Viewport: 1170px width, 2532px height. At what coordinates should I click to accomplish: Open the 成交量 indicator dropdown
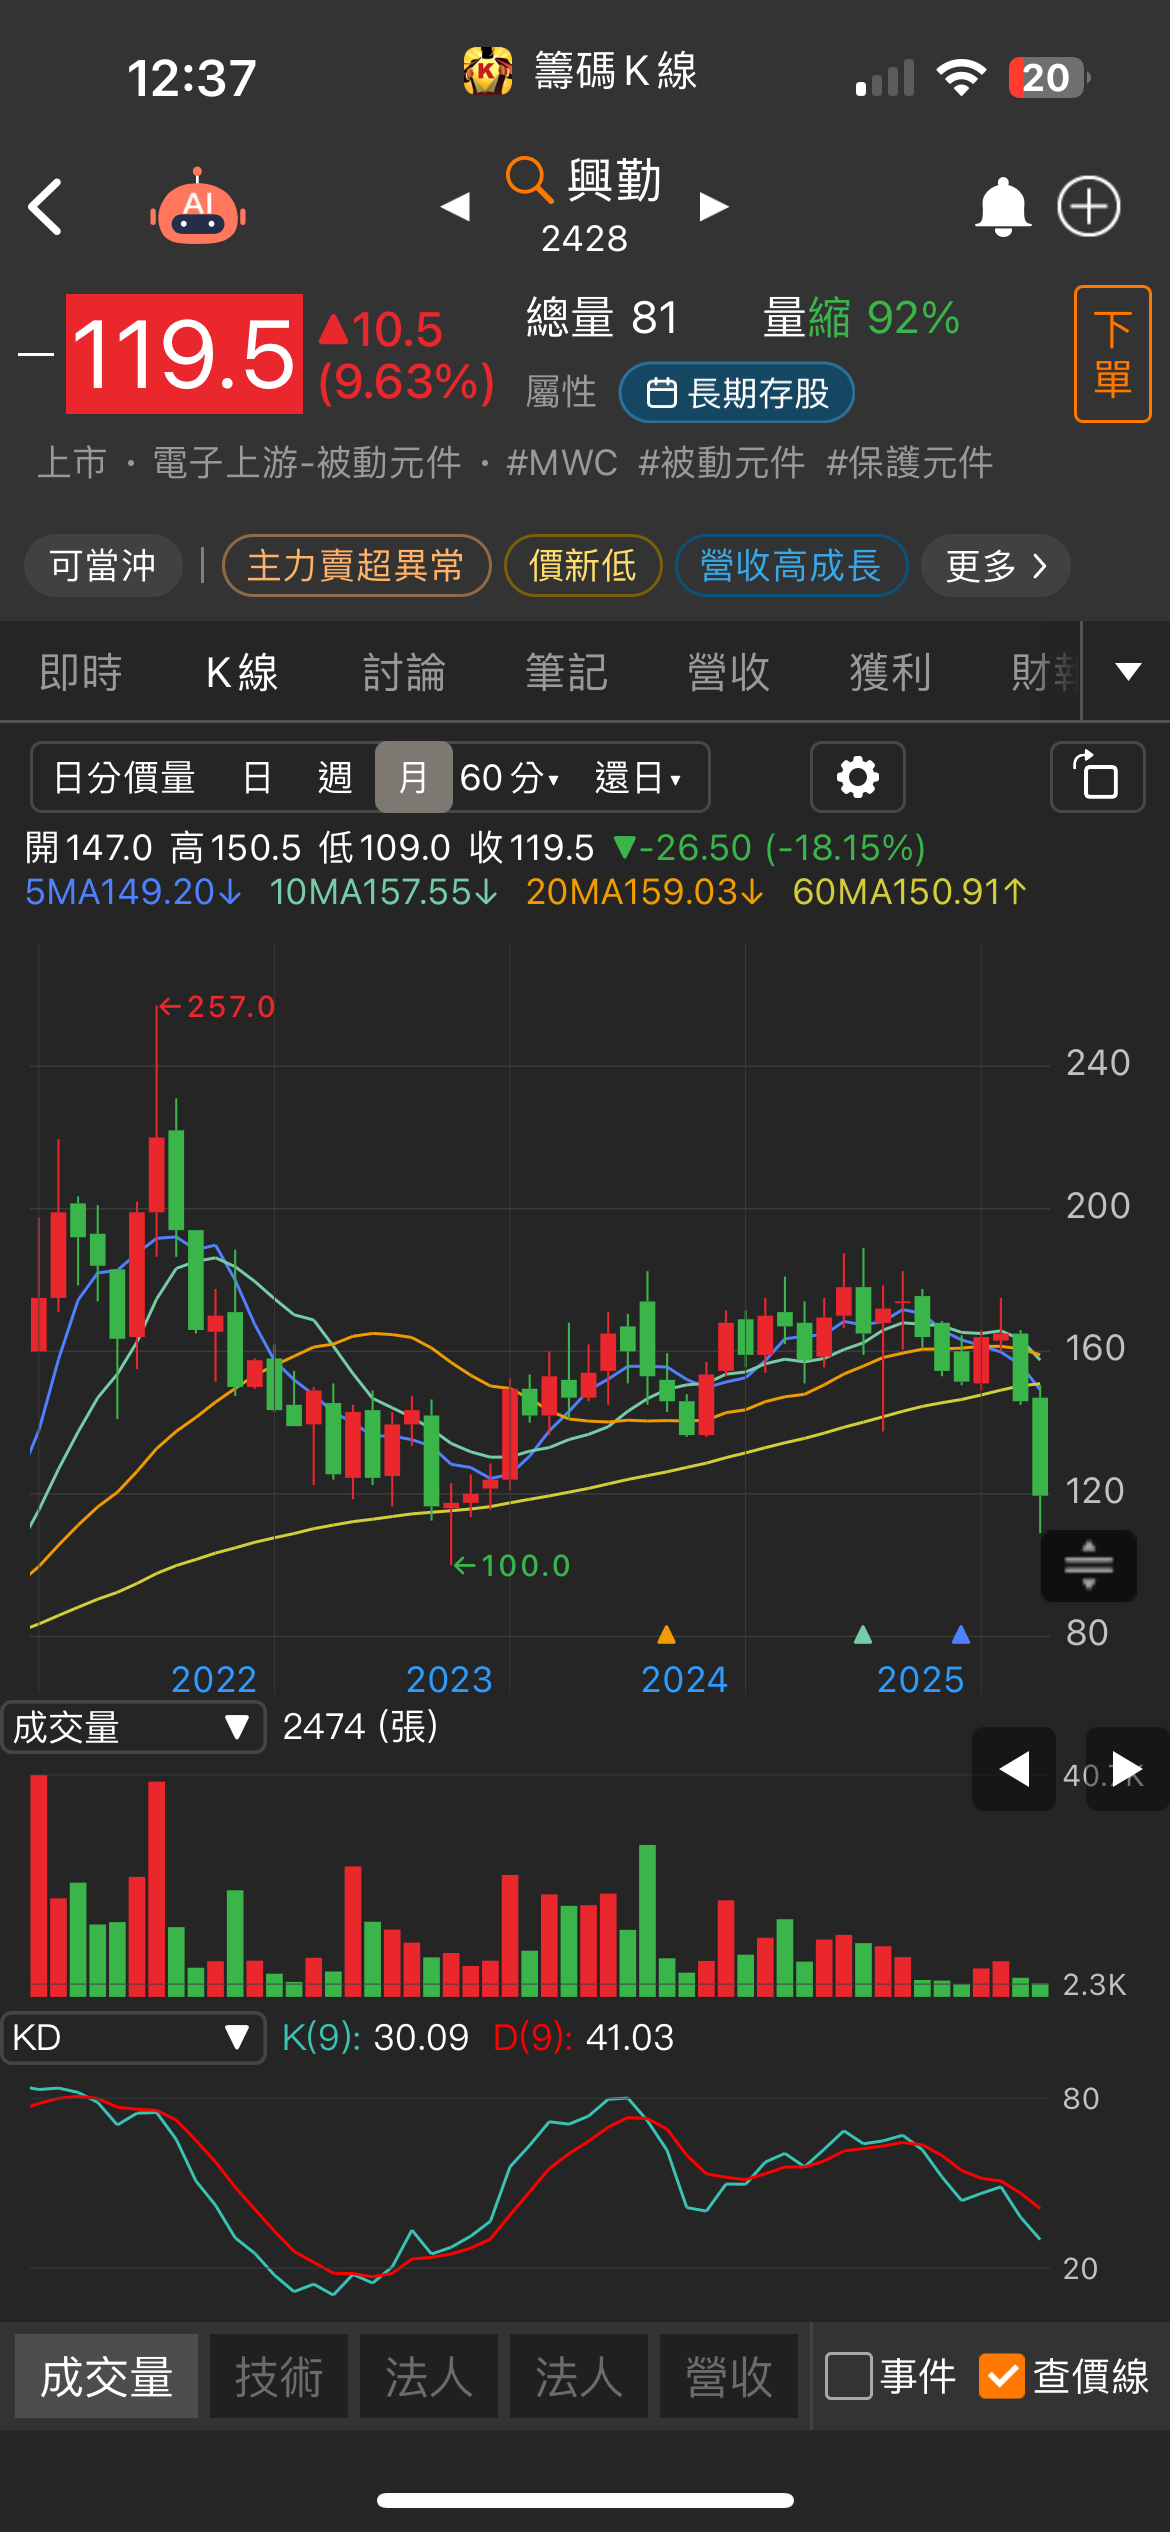133,1727
